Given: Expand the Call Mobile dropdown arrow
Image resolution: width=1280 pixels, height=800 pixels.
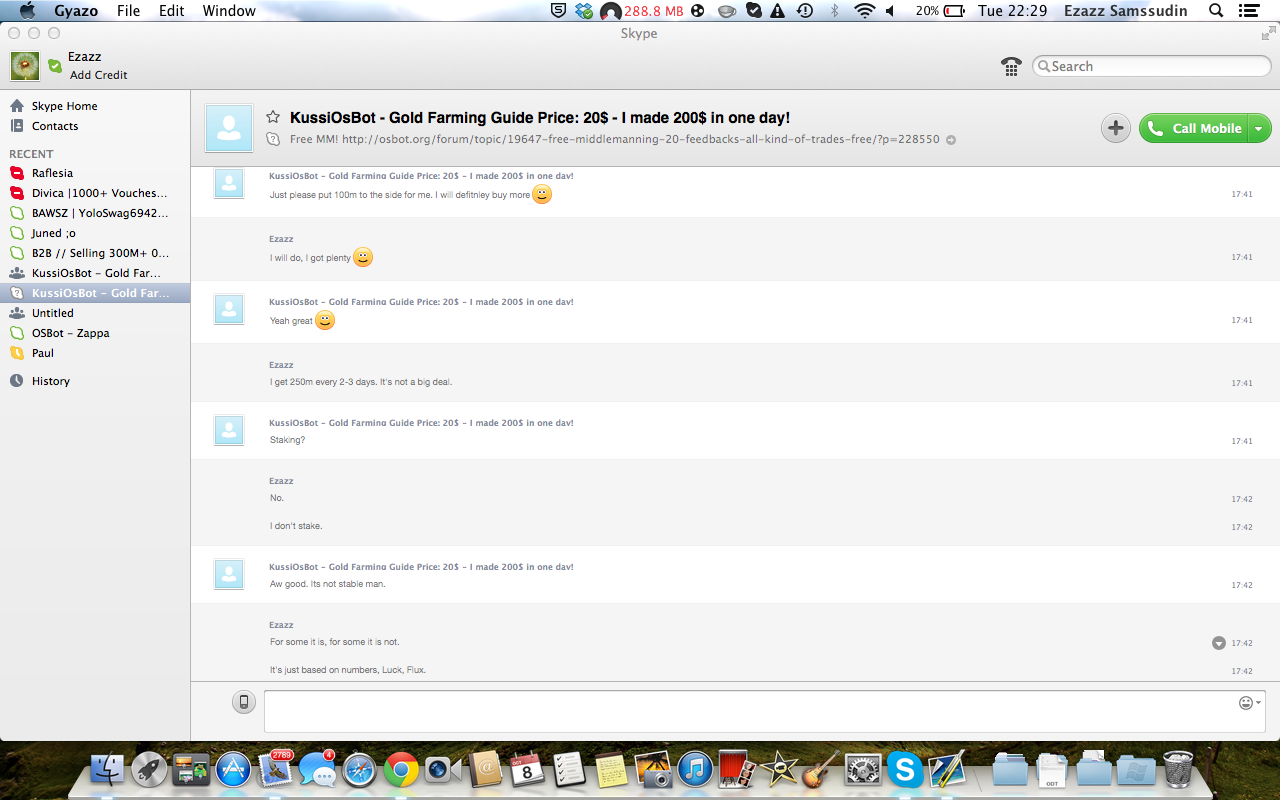Looking at the screenshot, I should (x=1260, y=128).
